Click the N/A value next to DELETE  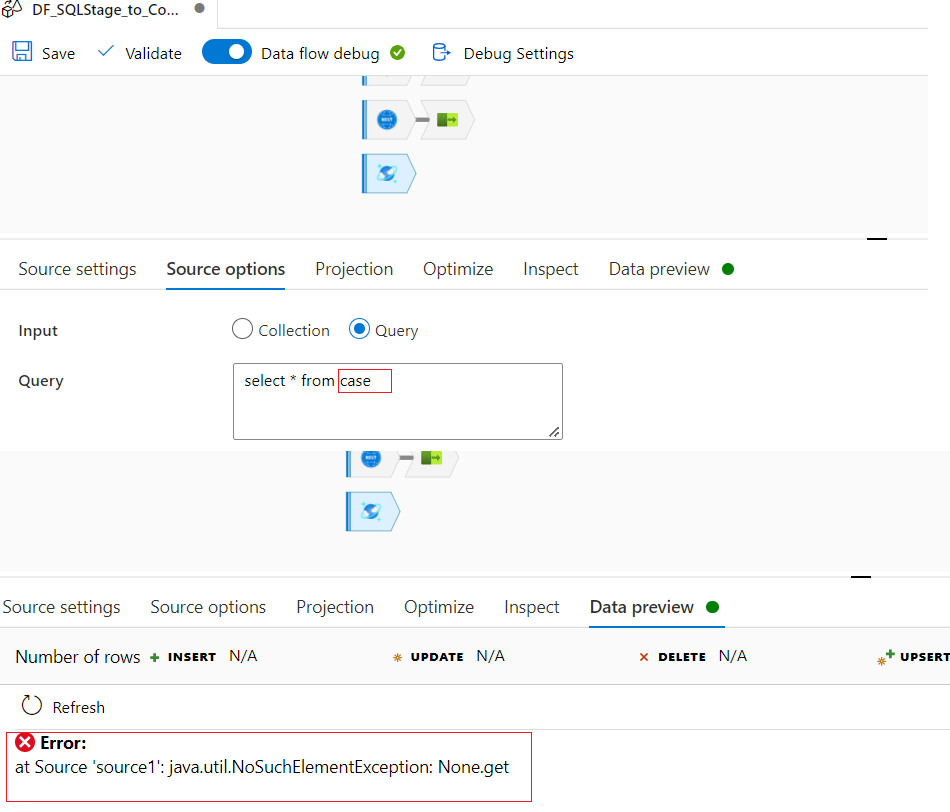click(x=732, y=656)
